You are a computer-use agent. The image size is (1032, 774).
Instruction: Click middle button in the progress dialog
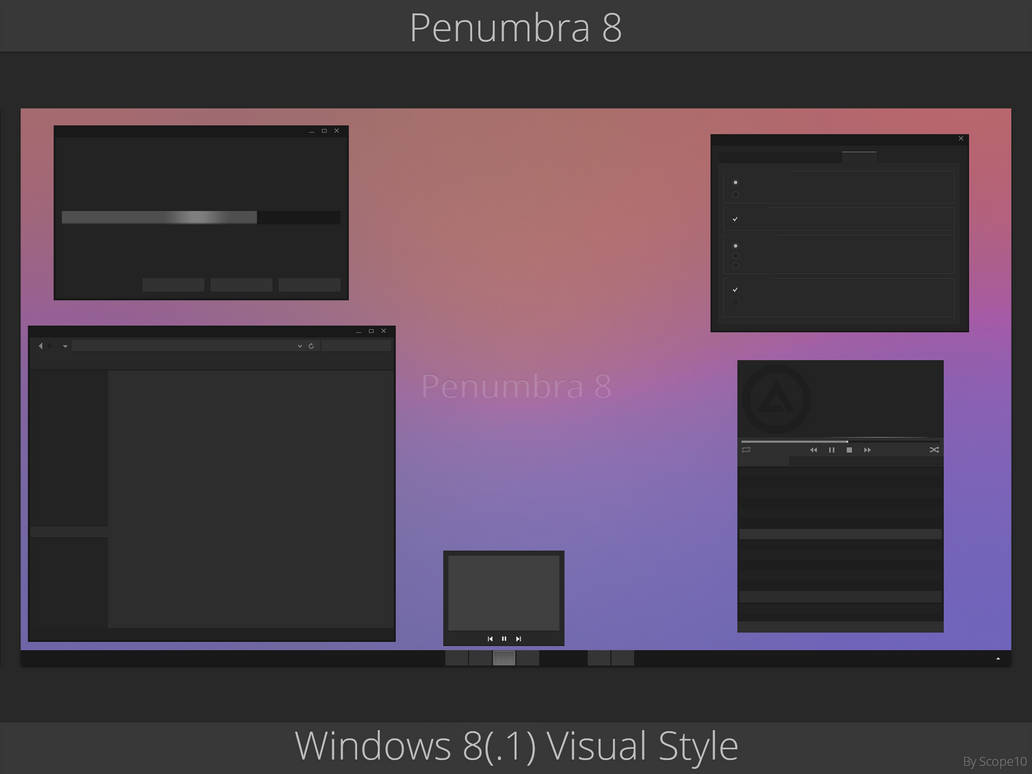coord(242,284)
